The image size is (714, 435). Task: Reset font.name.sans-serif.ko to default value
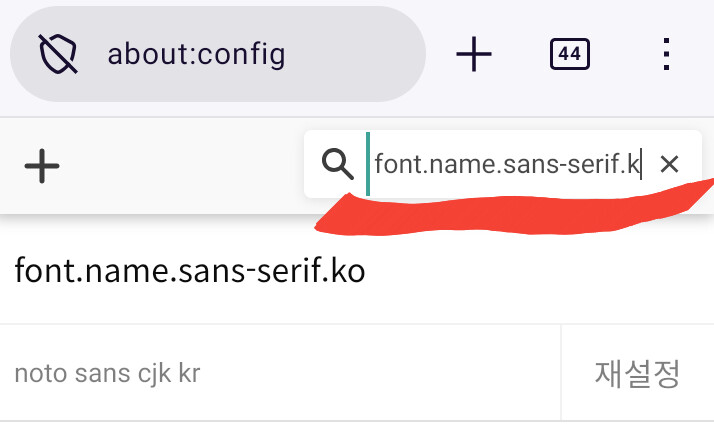point(638,373)
